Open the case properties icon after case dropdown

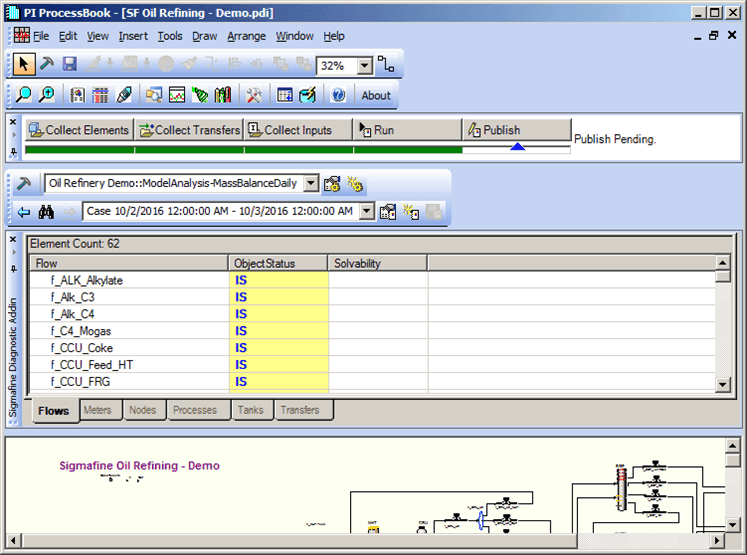pos(388,212)
